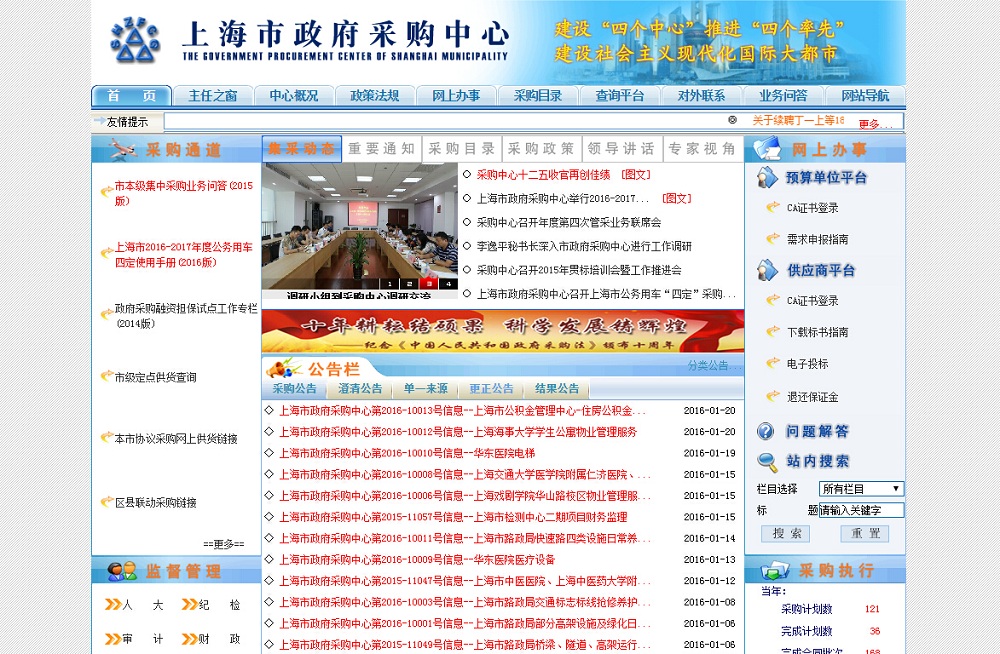Open 上海市2016-2017年度公务用车 handbook link
1000x654 pixels.
(x=184, y=255)
